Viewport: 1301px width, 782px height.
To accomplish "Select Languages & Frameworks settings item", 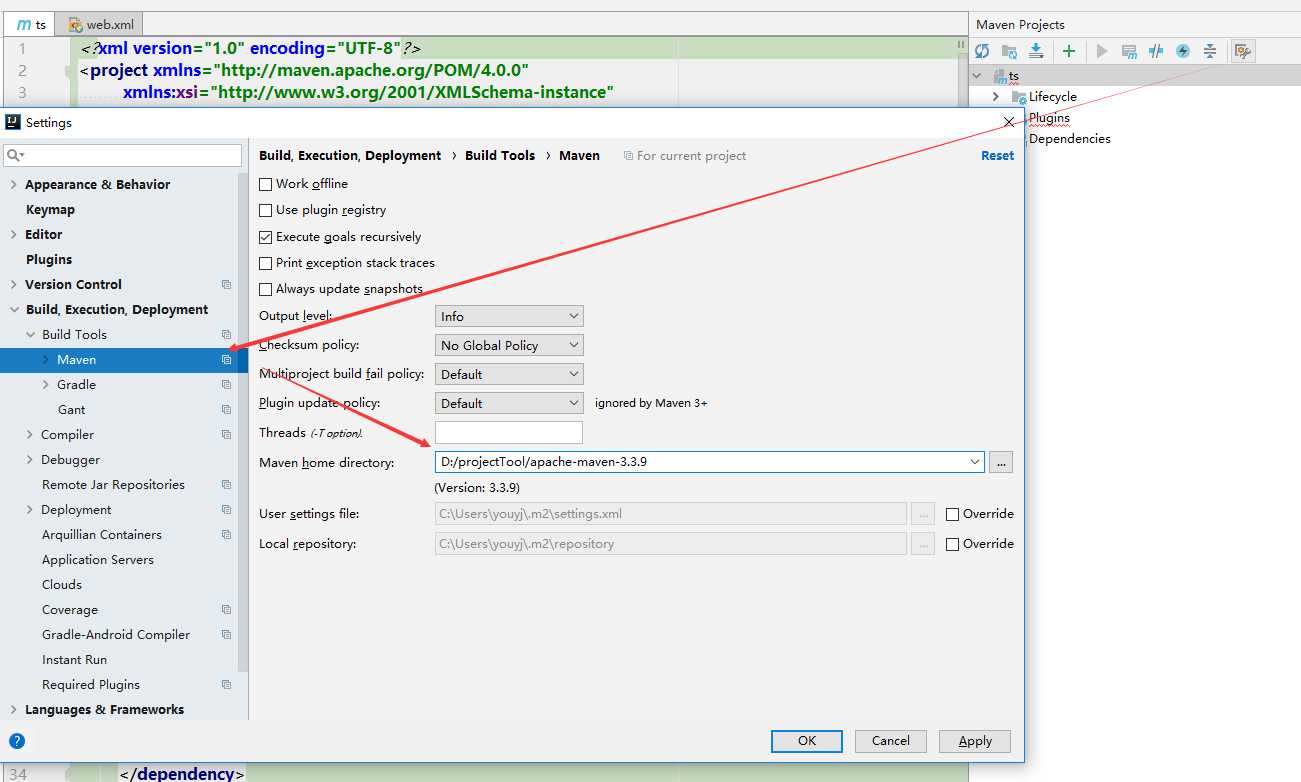I will [x=104, y=710].
